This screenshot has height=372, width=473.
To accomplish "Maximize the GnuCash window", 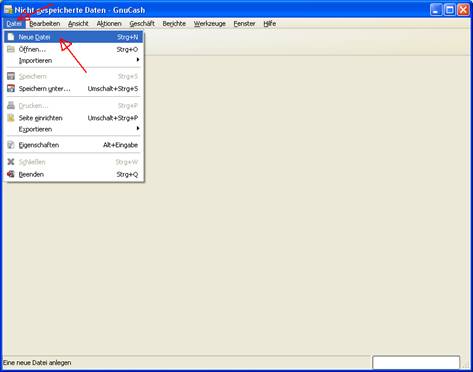I will pyautogui.click(x=450, y=10).
